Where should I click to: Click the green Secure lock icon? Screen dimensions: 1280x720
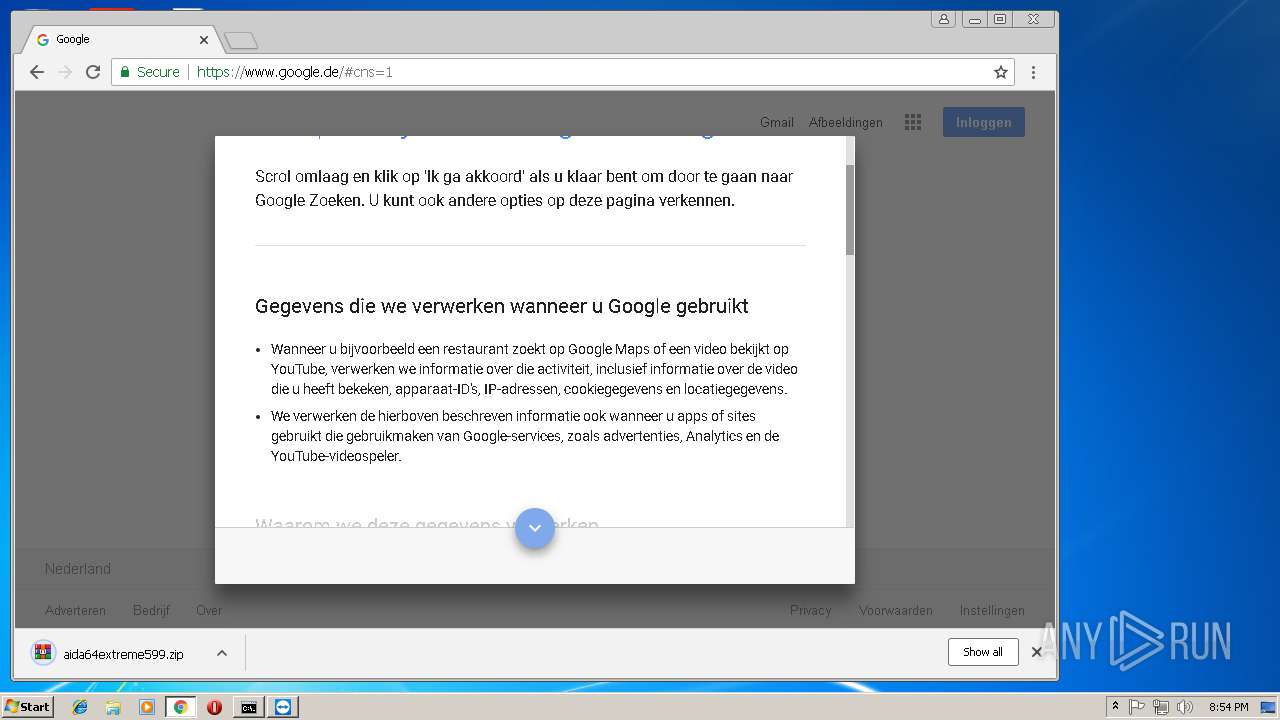[x=125, y=72]
